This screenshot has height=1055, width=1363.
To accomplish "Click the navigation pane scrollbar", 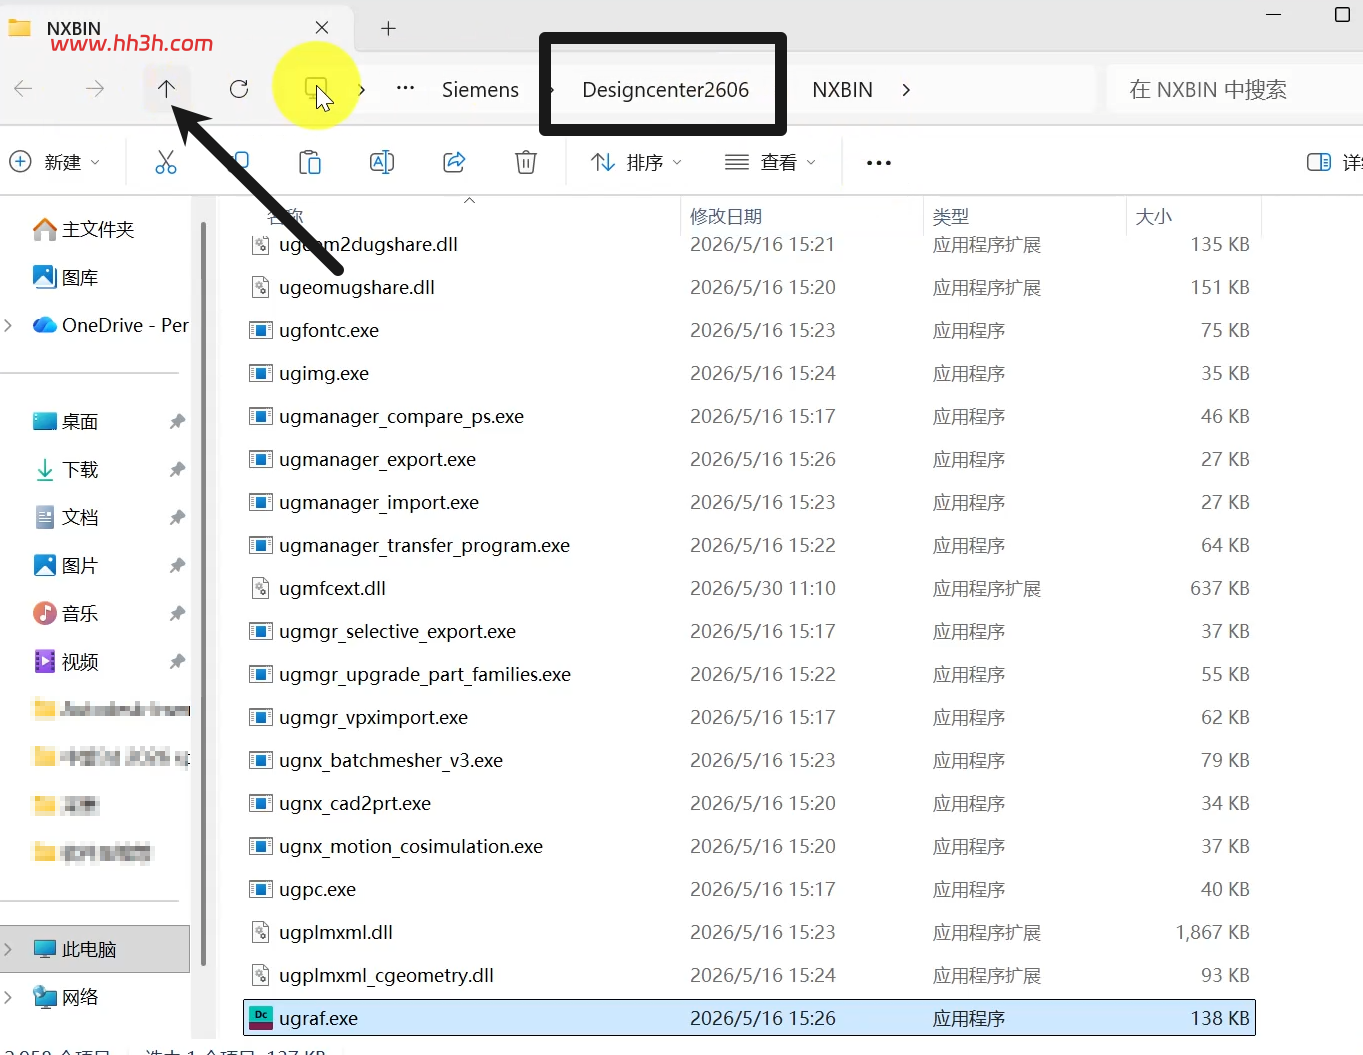I will coord(203,594).
